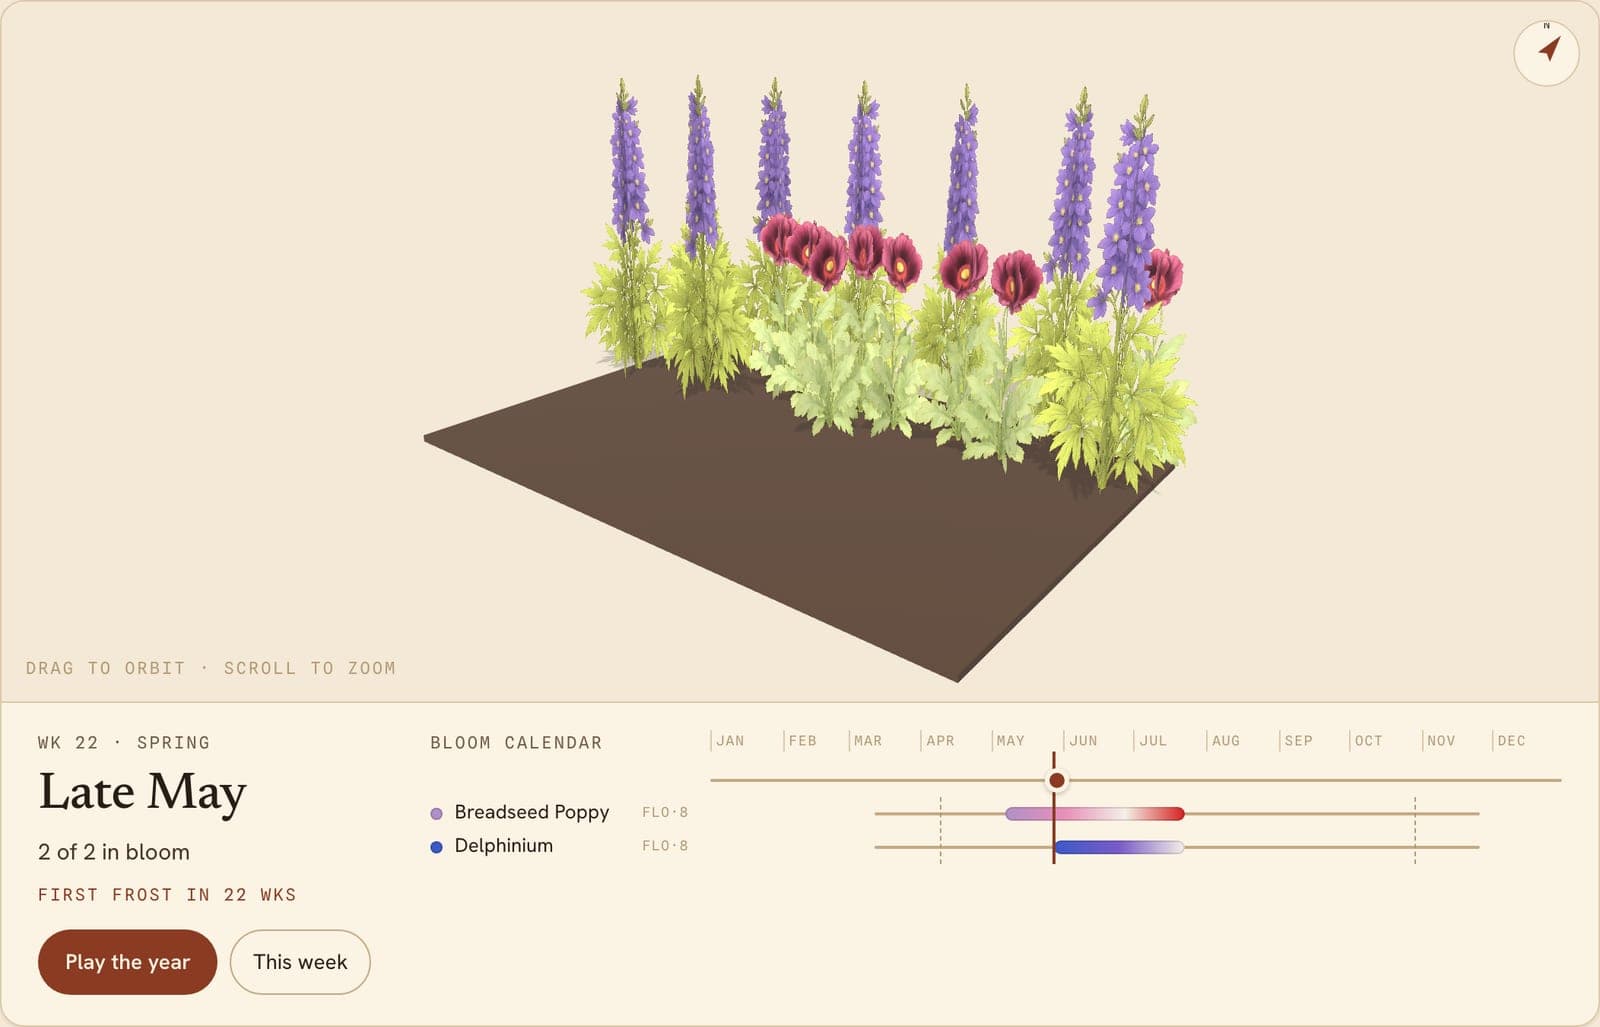This screenshot has width=1600, height=1027.
Task: Click the MAY month label
Action: click(1011, 741)
